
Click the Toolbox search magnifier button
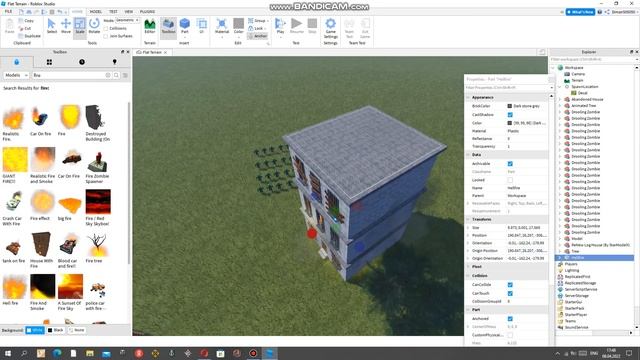(x=116, y=75)
